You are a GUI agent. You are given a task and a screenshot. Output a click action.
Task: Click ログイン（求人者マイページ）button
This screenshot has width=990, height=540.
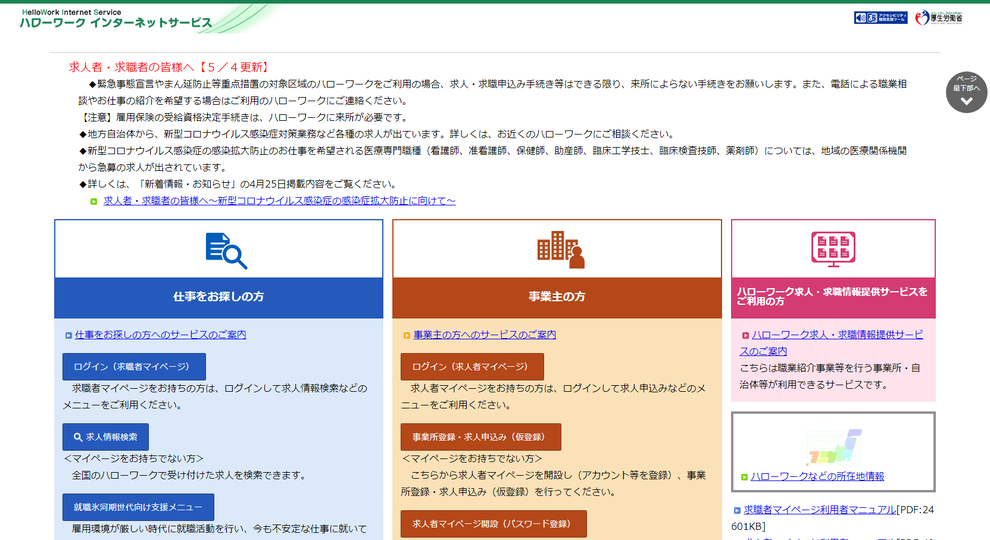[x=472, y=366]
